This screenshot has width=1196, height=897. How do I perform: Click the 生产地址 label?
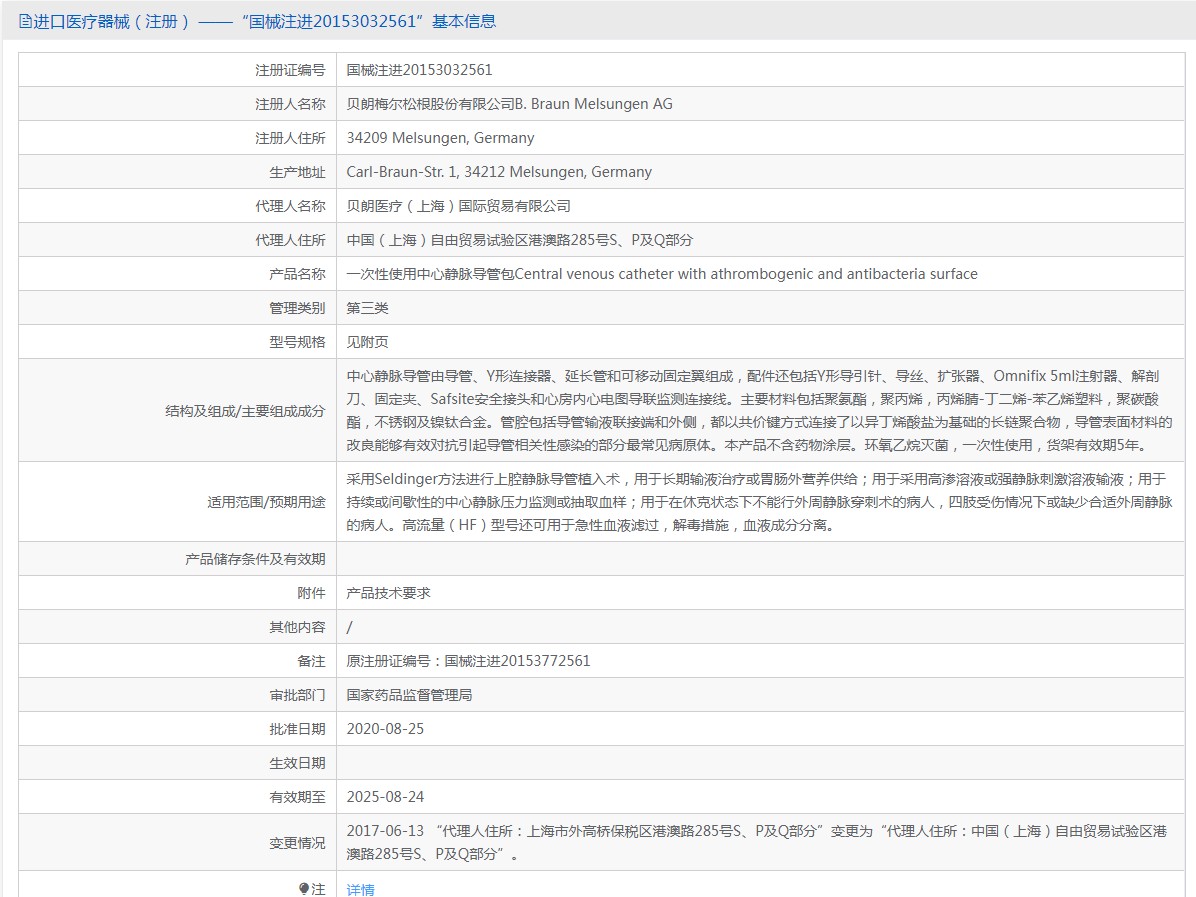click(x=297, y=172)
